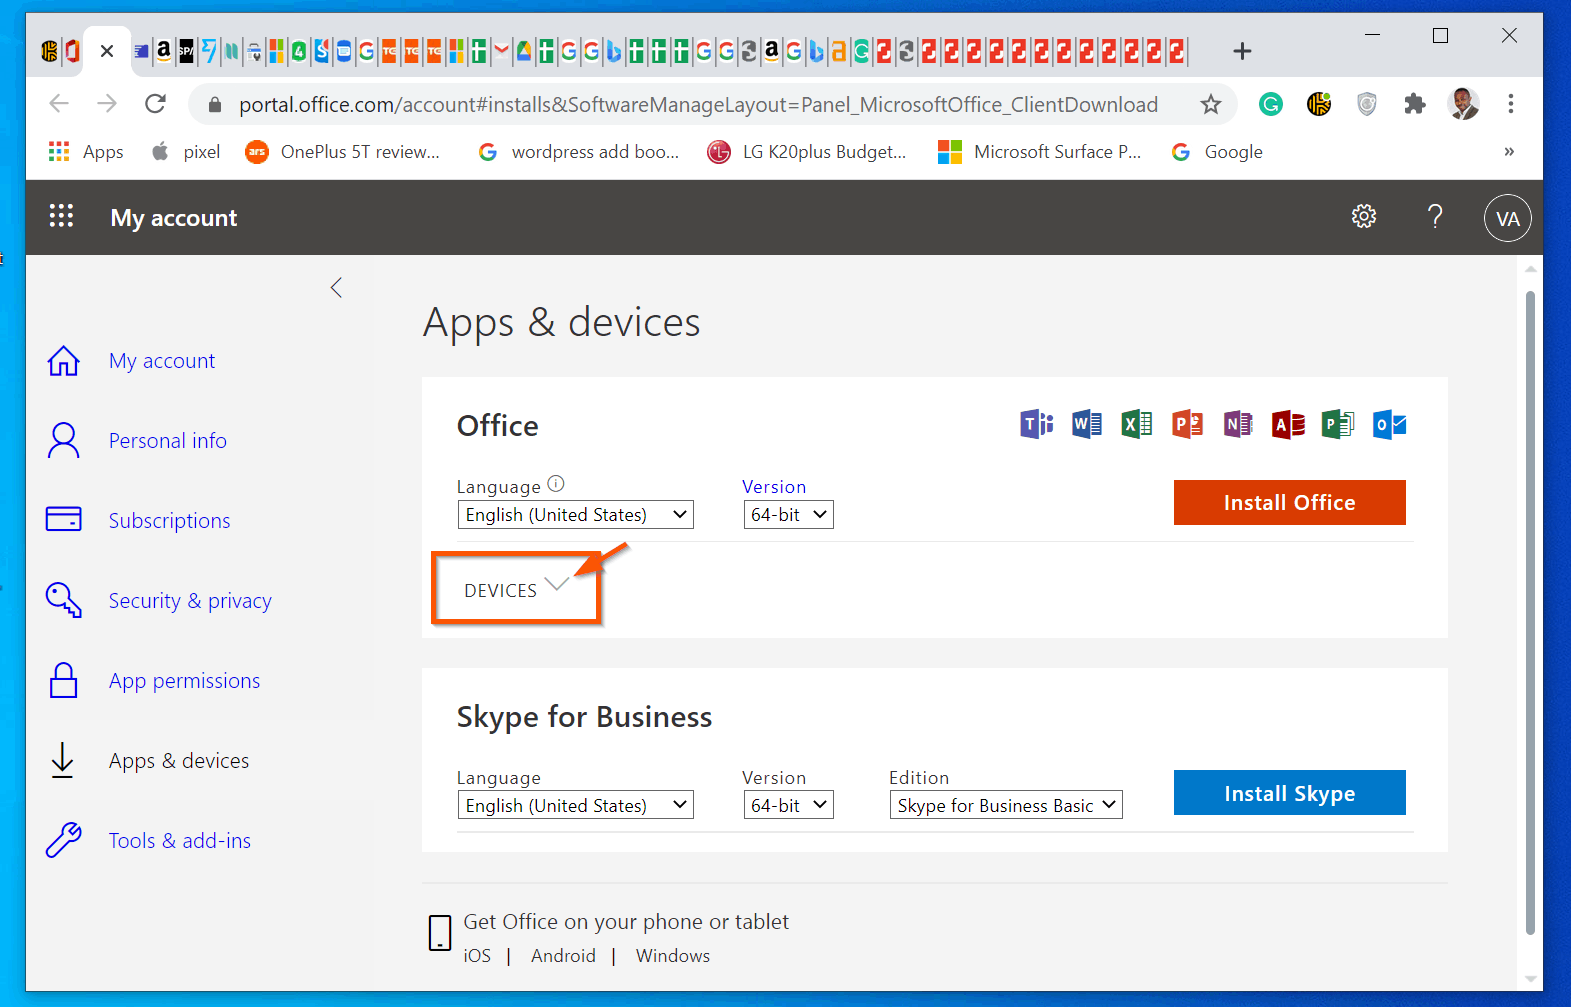Screen dimensions: 1571x1007
Task: Open the Chrome three-dot menu
Action: click(1511, 104)
